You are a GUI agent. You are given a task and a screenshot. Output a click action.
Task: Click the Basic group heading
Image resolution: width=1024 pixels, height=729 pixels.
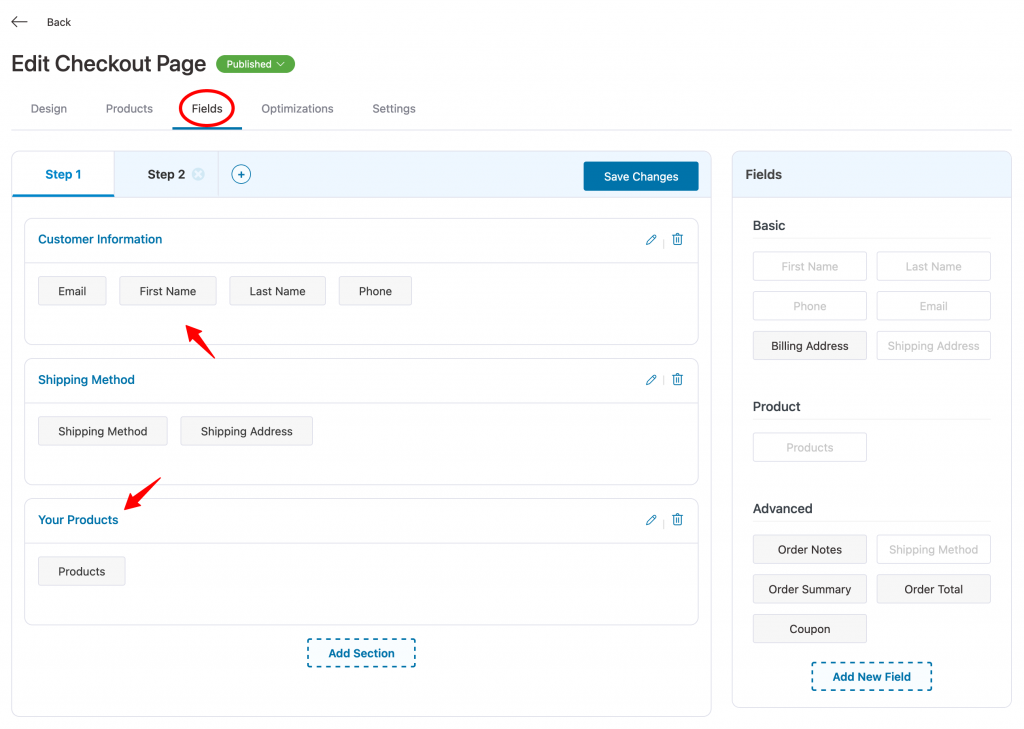click(769, 225)
